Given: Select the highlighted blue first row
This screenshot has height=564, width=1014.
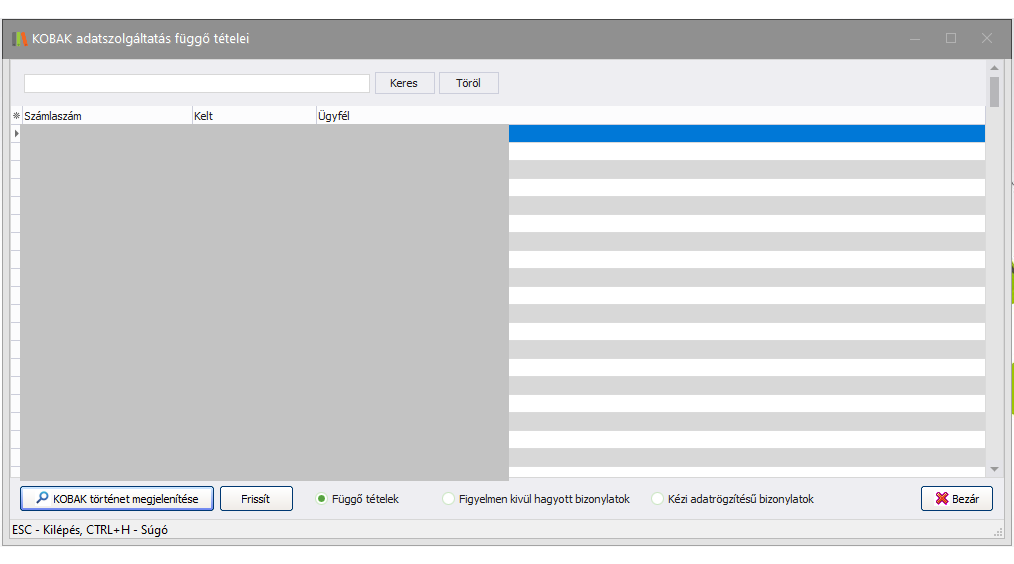Looking at the screenshot, I should 746,133.
